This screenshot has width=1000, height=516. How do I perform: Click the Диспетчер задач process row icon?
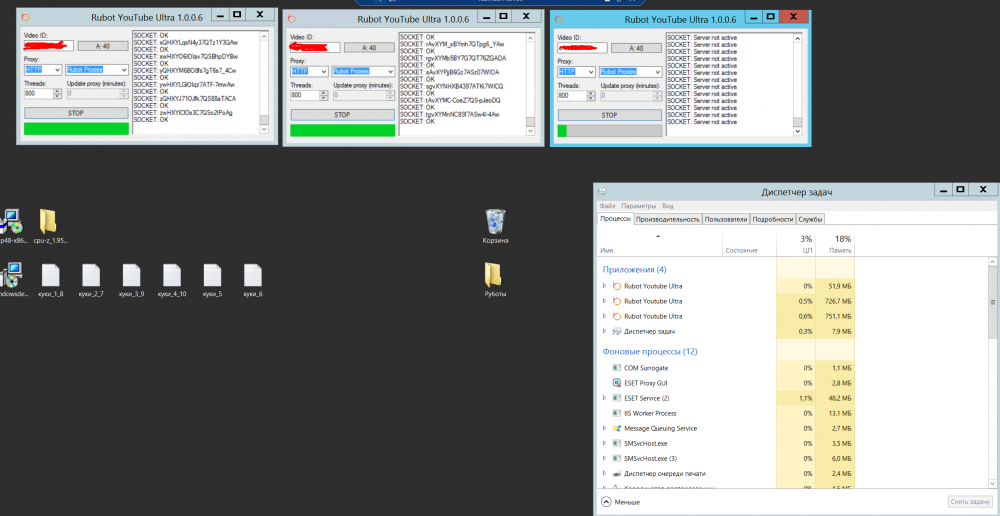(x=617, y=332)
